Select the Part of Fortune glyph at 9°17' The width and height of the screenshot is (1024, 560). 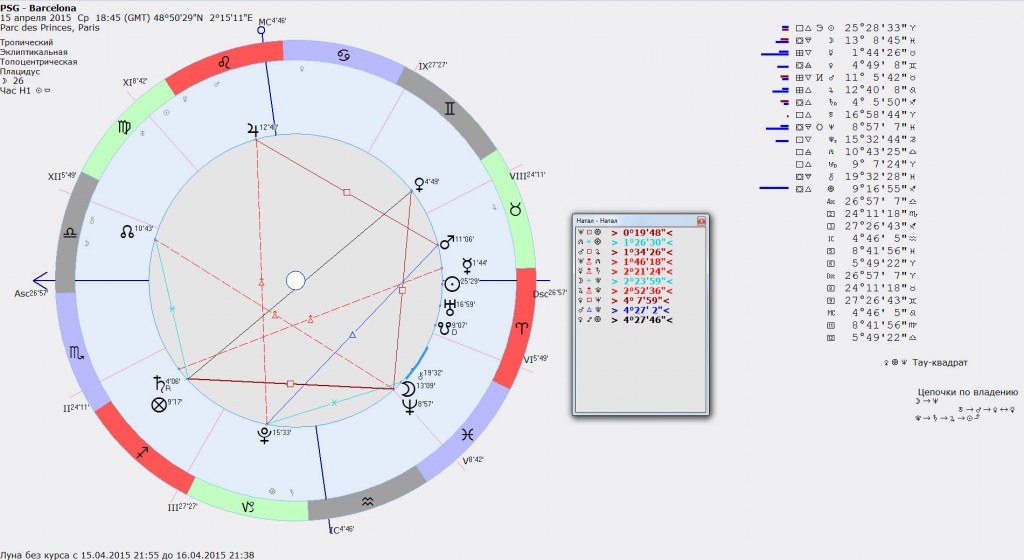pyautogui.click(x=159, y=405)
